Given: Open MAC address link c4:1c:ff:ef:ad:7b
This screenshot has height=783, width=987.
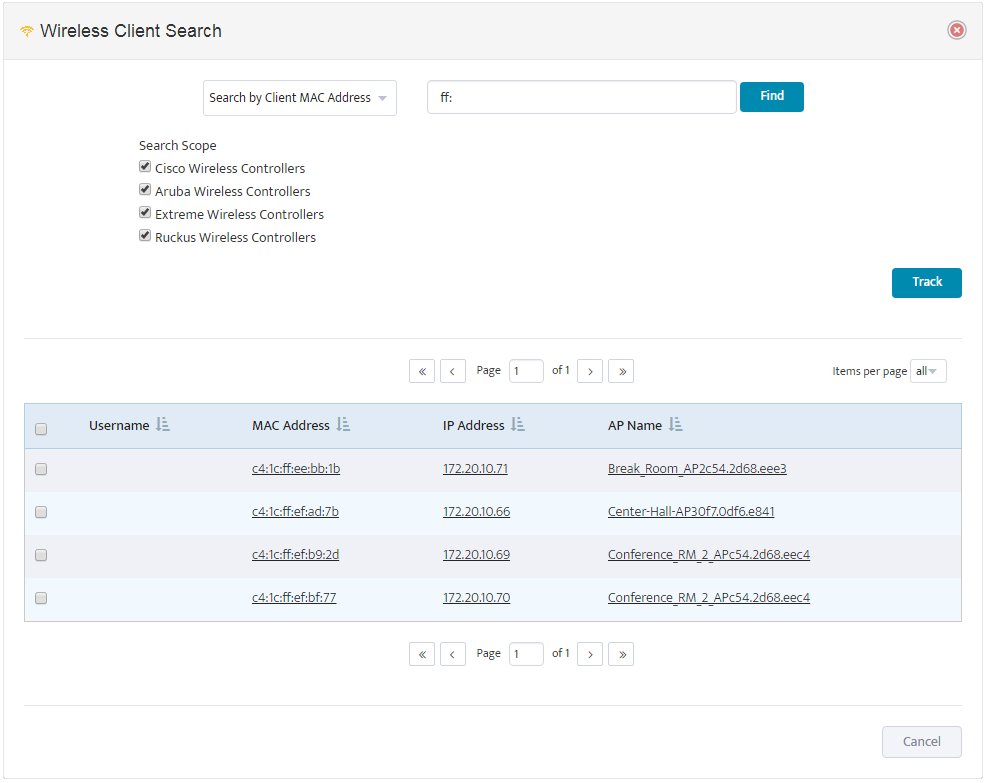Looking at the screenshot, I should coord(295,512).
